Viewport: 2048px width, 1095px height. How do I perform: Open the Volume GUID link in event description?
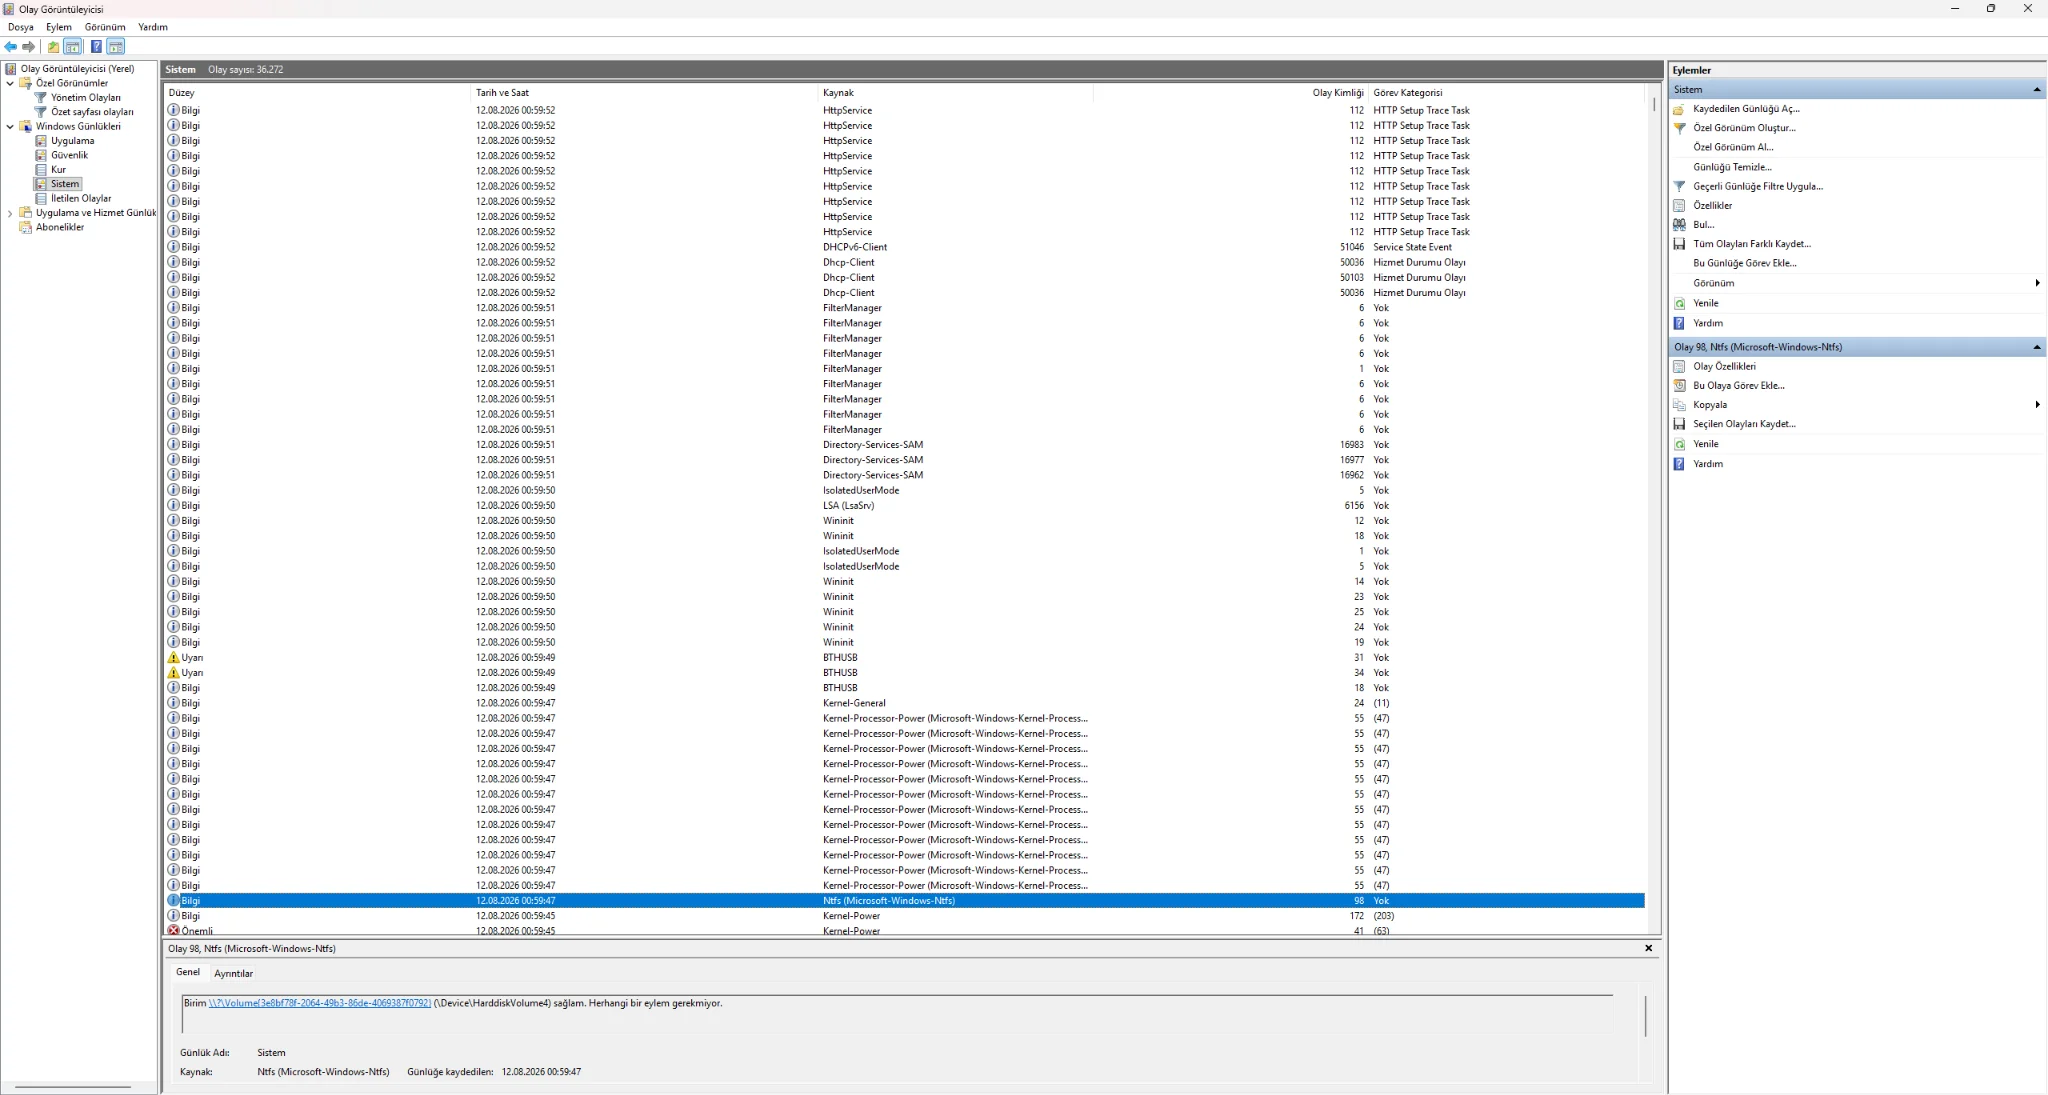[x=320, y=1003]
